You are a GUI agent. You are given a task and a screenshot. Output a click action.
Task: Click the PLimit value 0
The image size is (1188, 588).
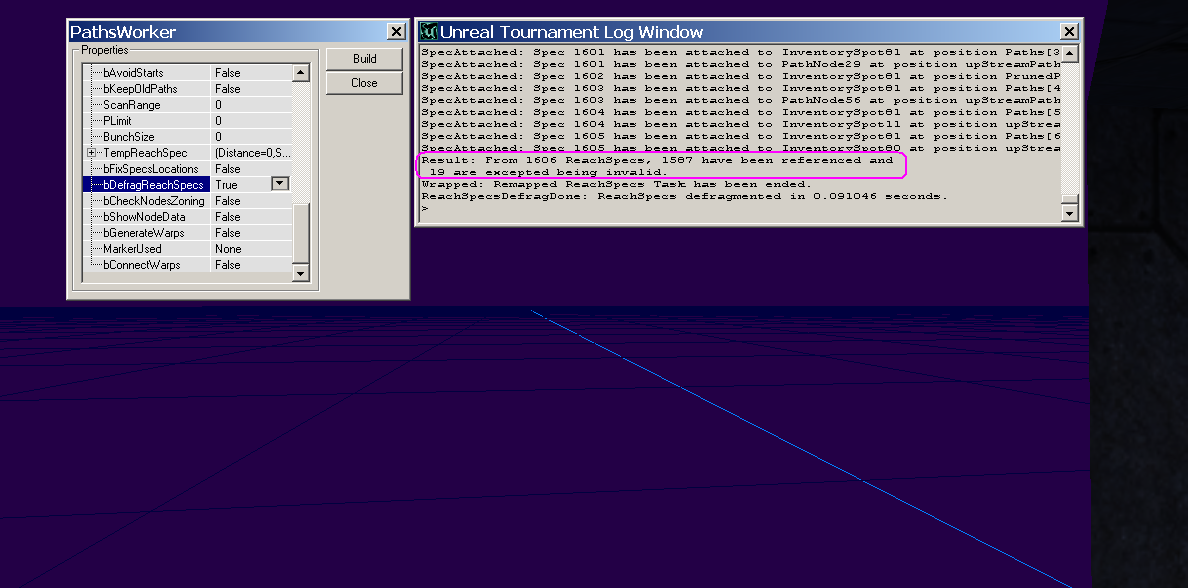coord(218,120)
